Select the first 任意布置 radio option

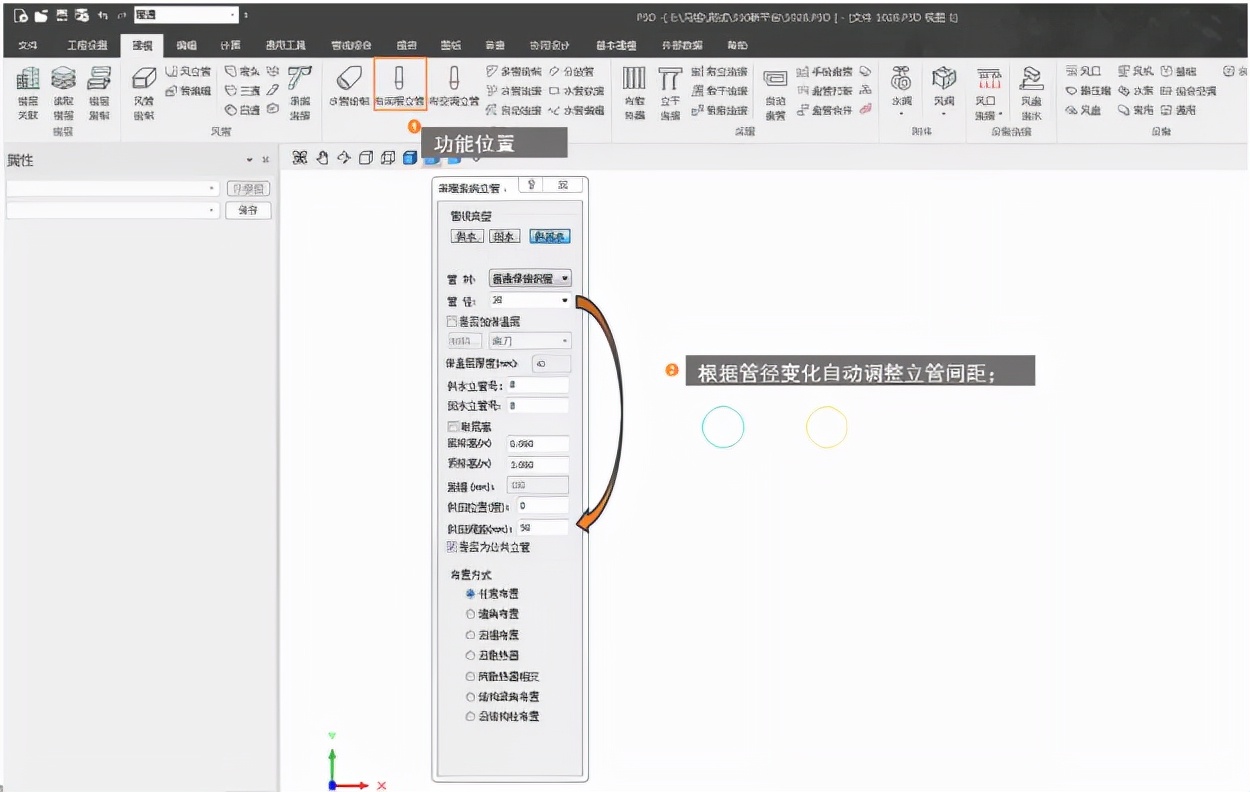(469, 593)
